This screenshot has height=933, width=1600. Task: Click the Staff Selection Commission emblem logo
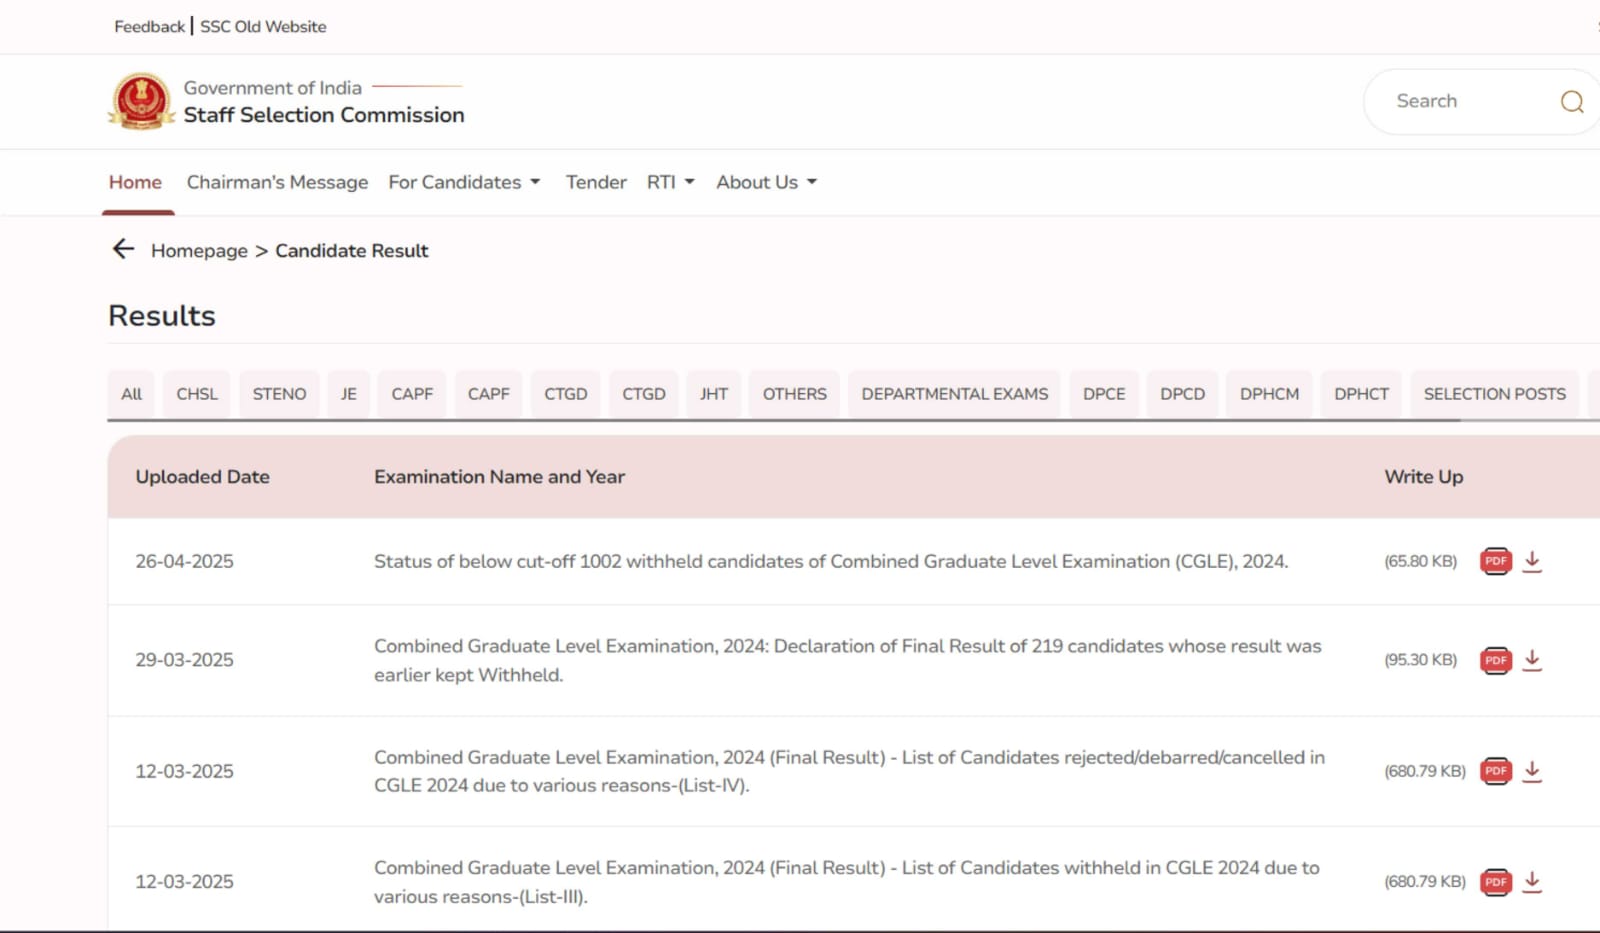coord(141,101)
